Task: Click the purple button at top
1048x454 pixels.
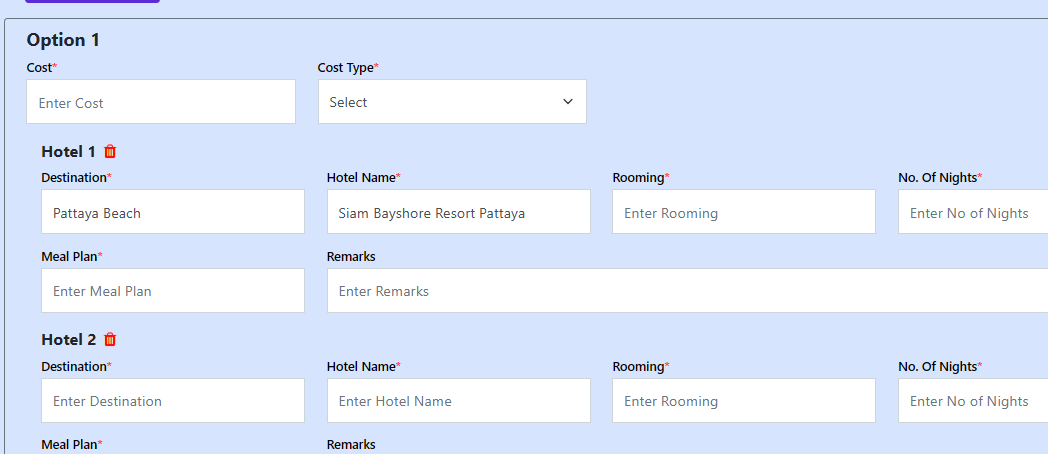Action: [x=92, y=1]
